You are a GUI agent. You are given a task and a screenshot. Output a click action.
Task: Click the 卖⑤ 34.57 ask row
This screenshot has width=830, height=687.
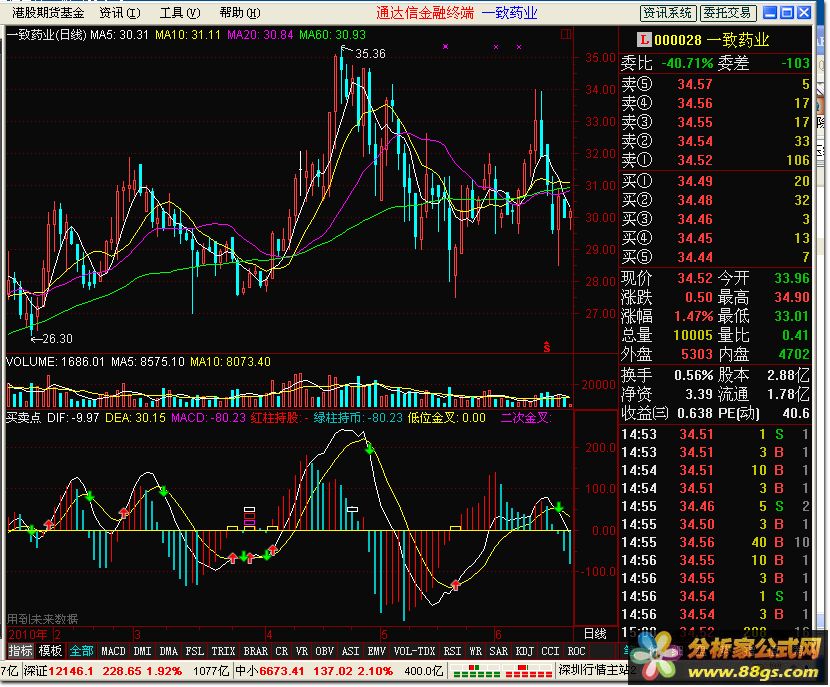[715, 84]
